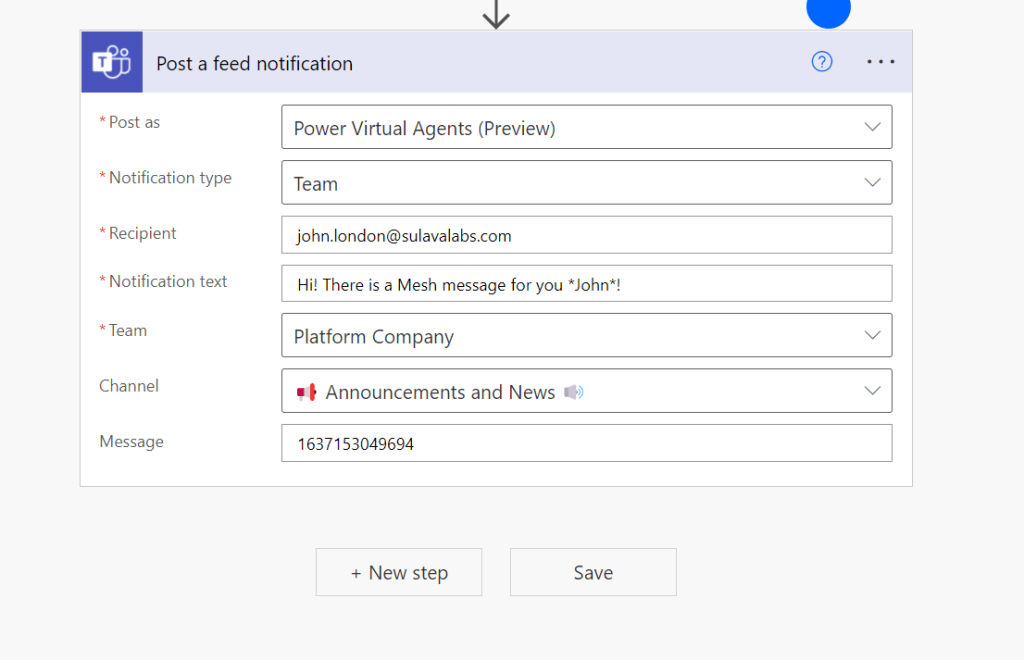Add a New step to the flow
Image resolution: width=1024 pixels, height=660 pixels.
click(399, 572)
